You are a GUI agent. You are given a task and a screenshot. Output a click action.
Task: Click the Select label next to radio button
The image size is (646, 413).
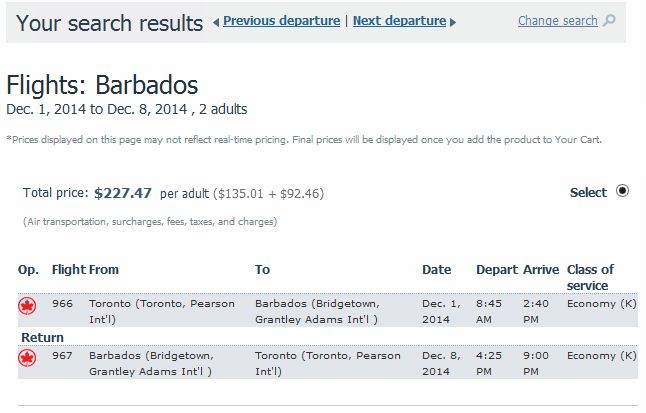pos(588,192)
